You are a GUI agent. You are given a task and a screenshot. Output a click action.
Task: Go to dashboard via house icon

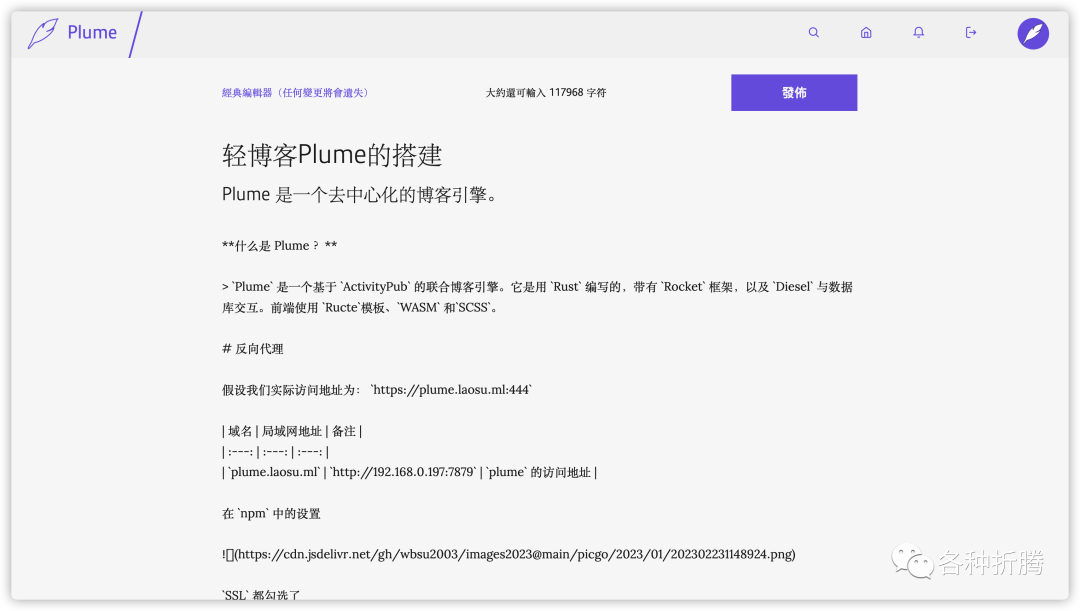866,32
